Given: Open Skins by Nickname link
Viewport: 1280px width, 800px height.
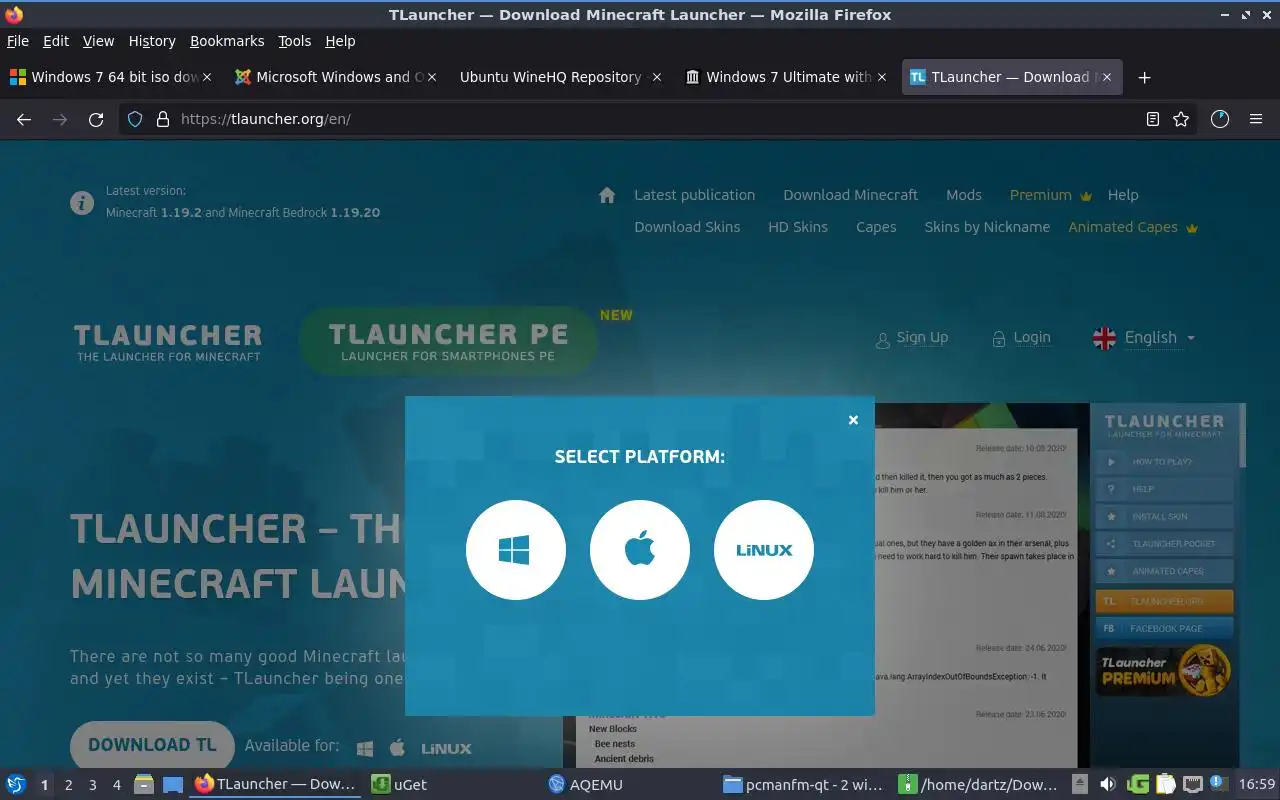Looking at the screenshot, I should pyautogui.click(x=987, y=227).
